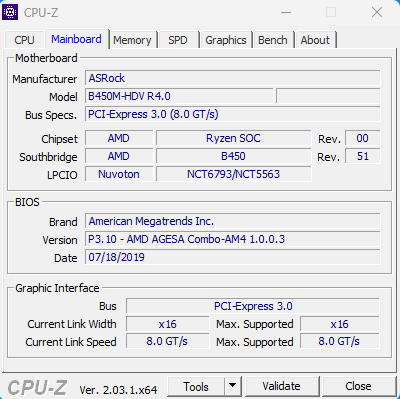
Task: Open the About tab
Action: pos(315,40)
